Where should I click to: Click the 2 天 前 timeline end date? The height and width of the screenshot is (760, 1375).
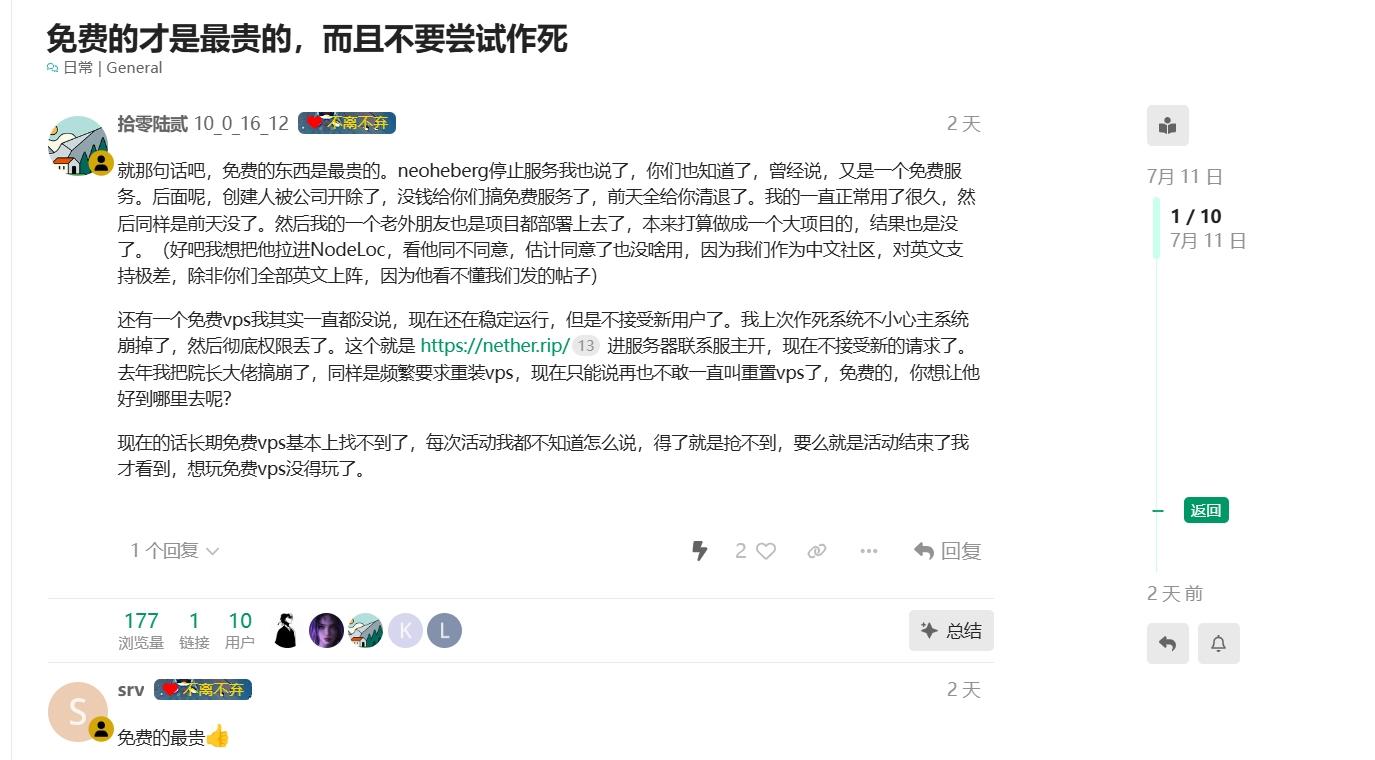point(1175,594)
